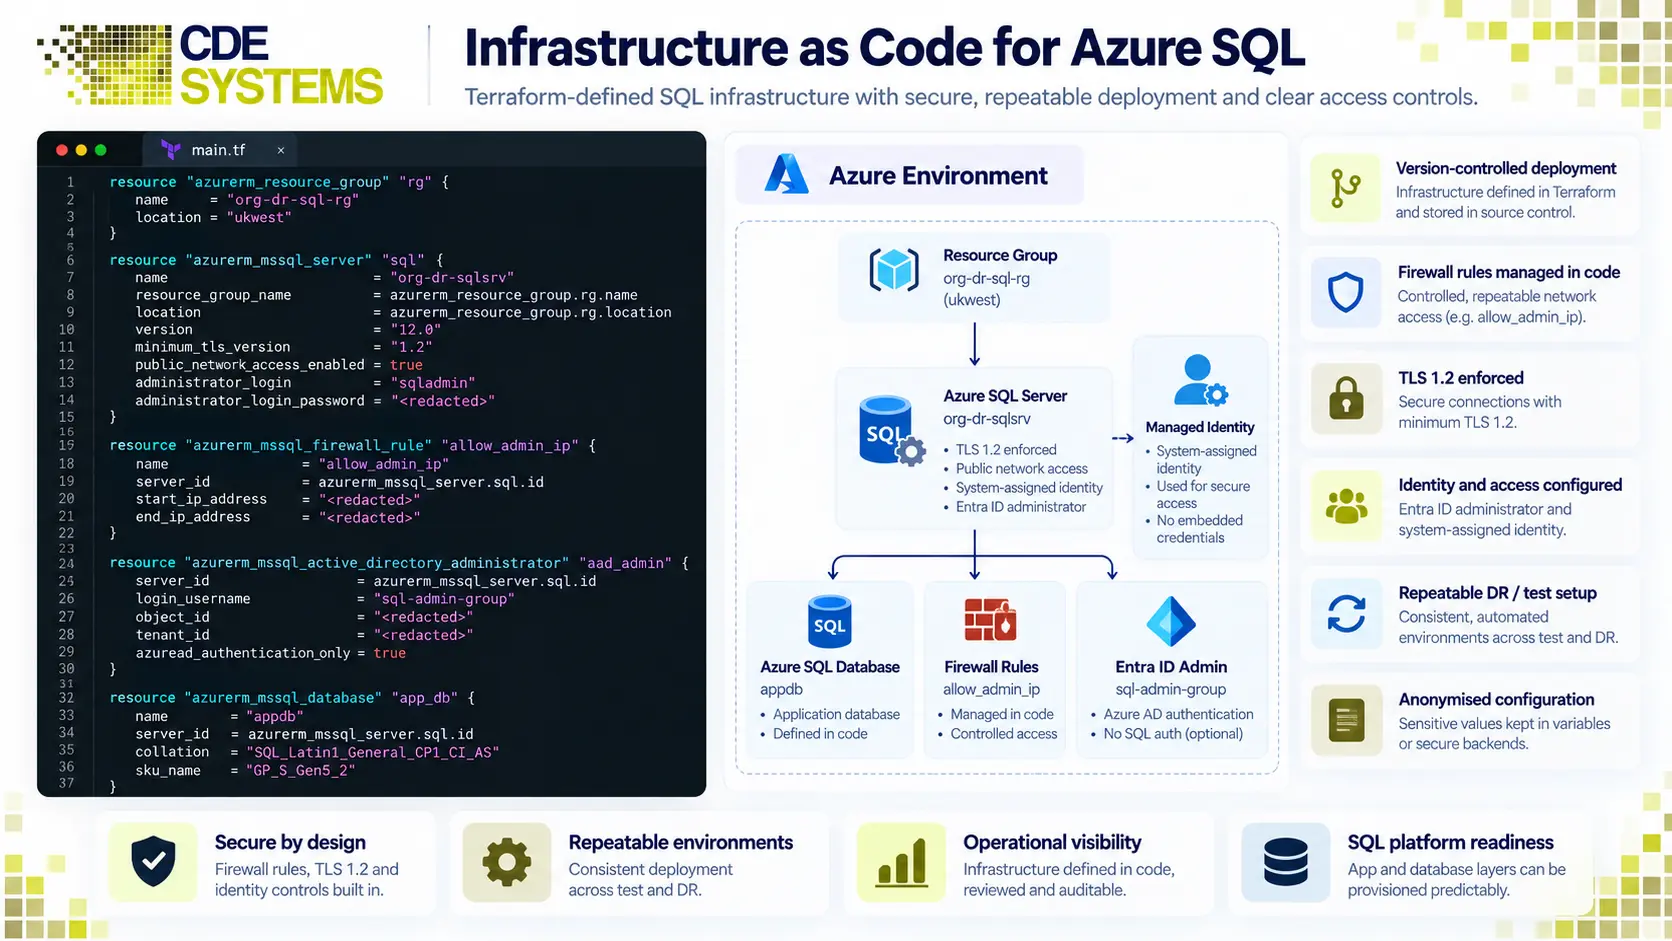Click "No SQL auth (optional)" bullet text
1672x941 pixels.
click(x=1173, y=734)
